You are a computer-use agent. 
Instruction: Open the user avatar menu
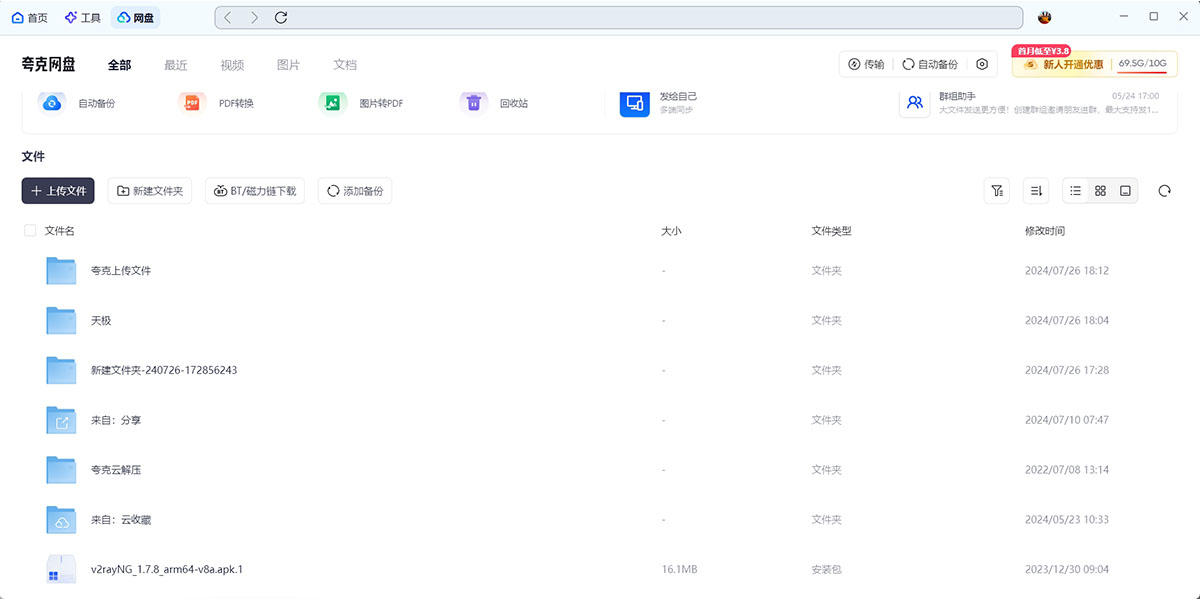click(1045, 17)
